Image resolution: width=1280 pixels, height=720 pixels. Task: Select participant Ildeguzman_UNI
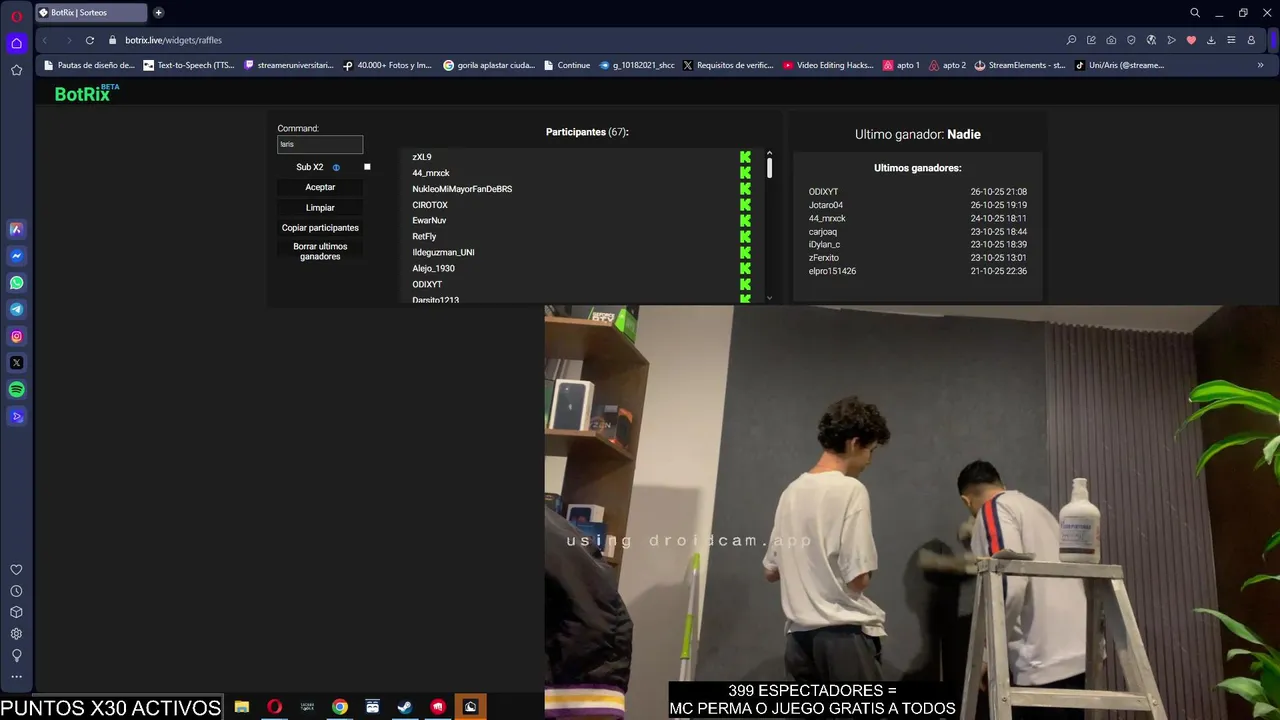tap(443, 253)
